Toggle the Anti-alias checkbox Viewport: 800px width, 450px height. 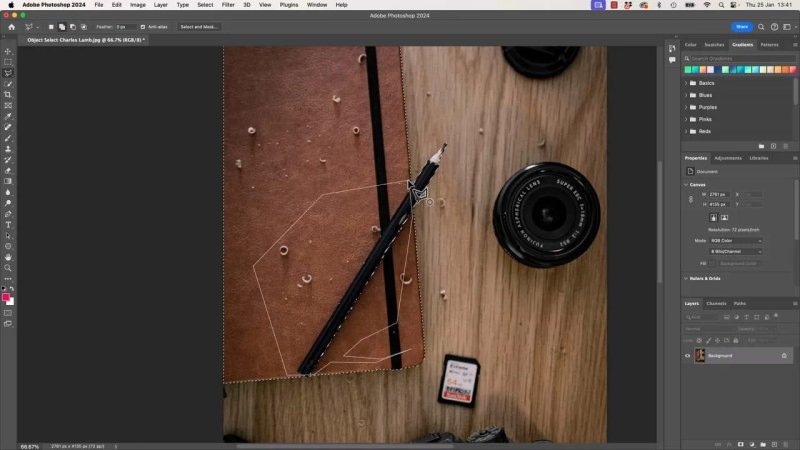click(x=143, y=27)
